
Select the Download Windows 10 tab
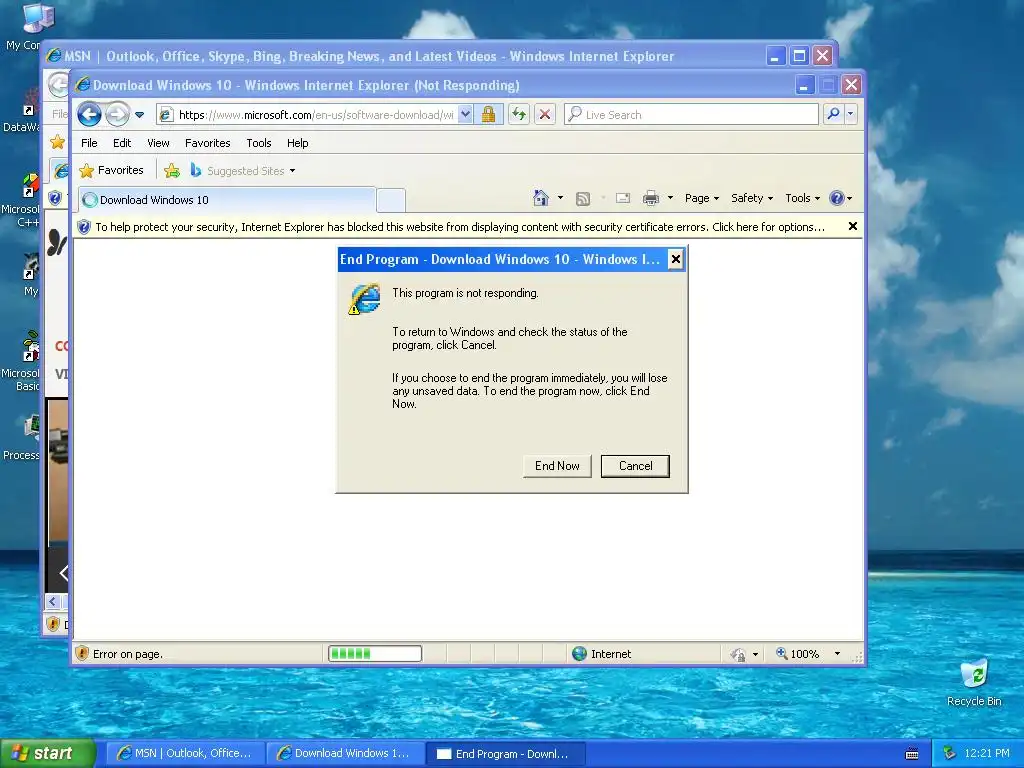coord(227,200)
